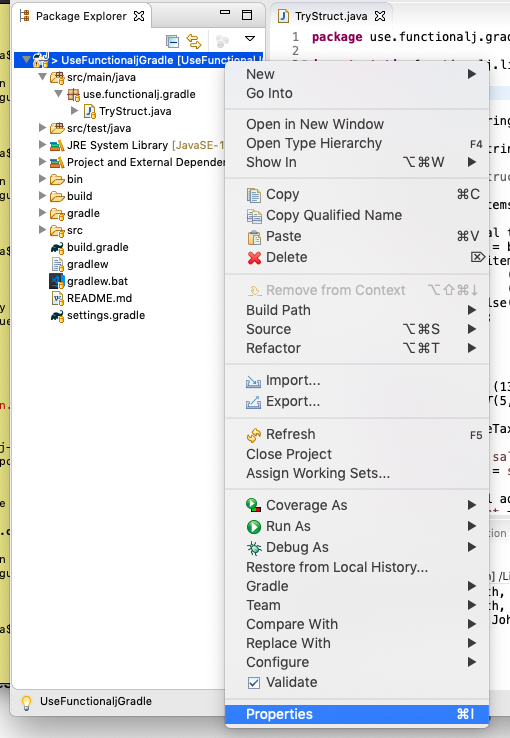Choose Refresh in context menu
Screen dimensions: 510x738
[x=357, y=434]
